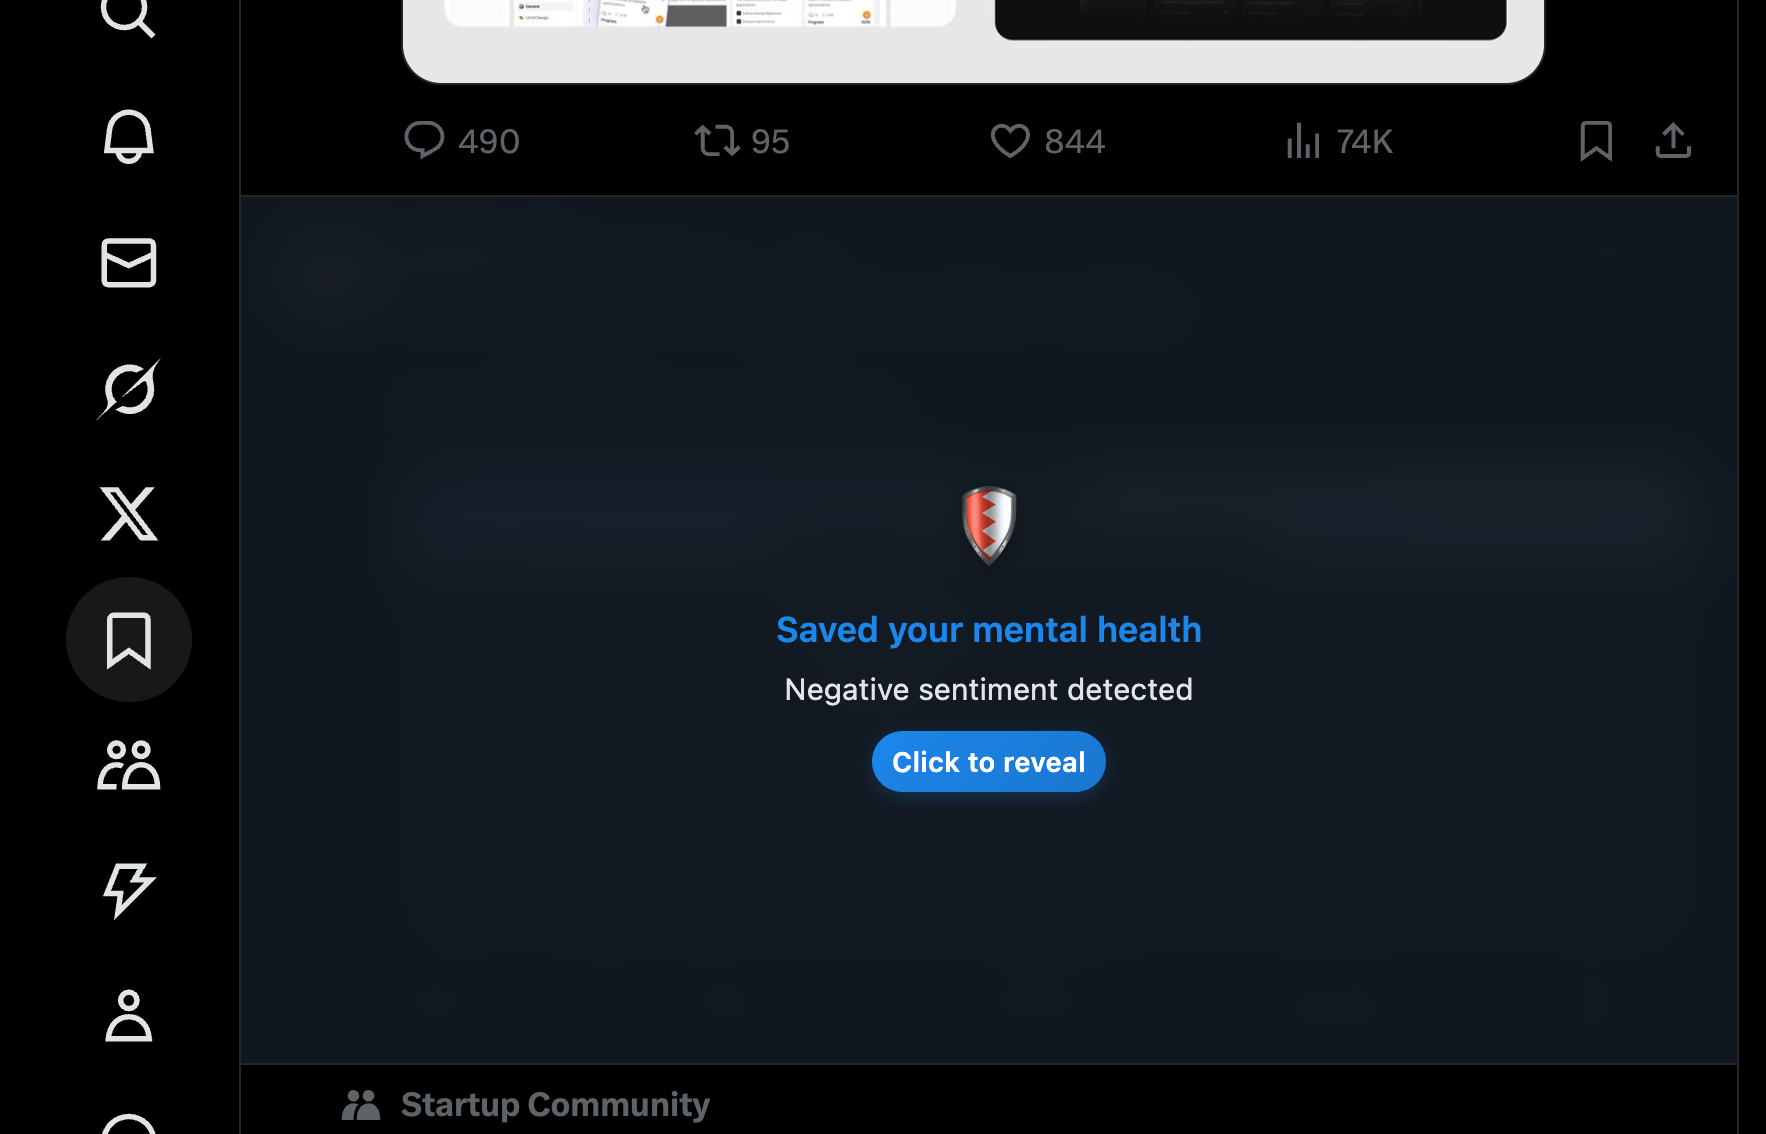The width and height of the screenshot is (1766, 1134).
Task: Open Notifications bell in sidebar
Action: click(128, 137)
